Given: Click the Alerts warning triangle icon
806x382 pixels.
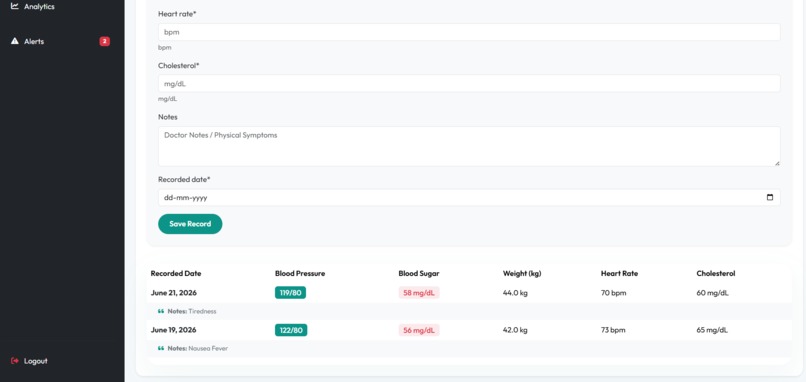Looking at the screenshot, I should click(14, 41).
